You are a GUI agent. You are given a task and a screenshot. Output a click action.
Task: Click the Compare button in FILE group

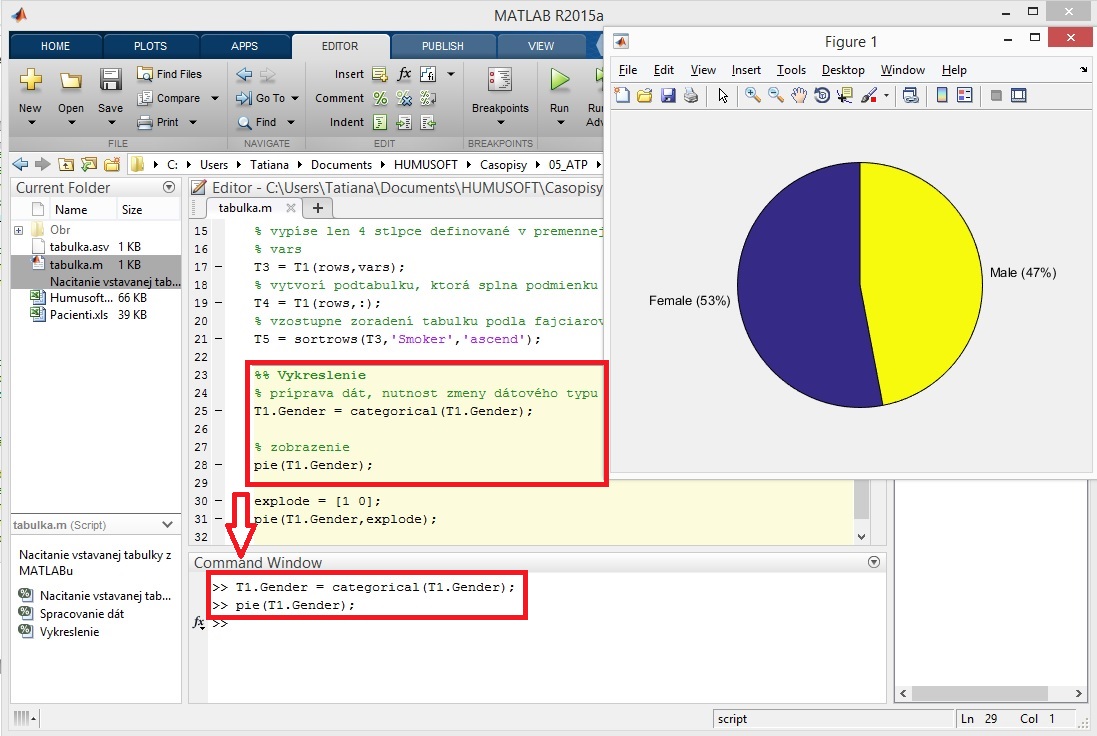pyautogui.click(x=169, y=98)
